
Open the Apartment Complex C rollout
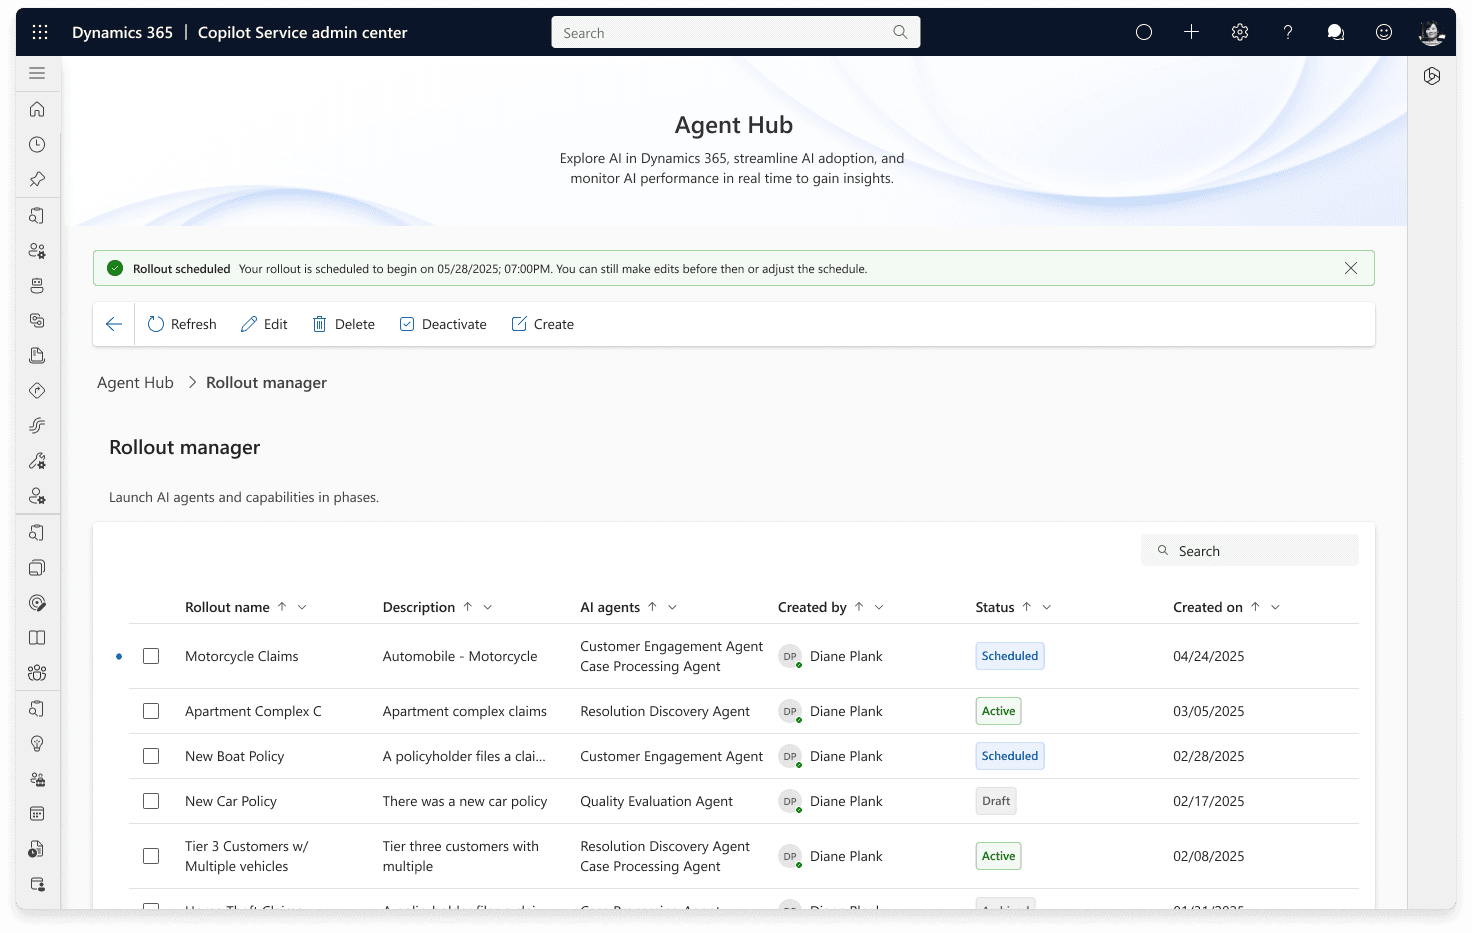253,711
